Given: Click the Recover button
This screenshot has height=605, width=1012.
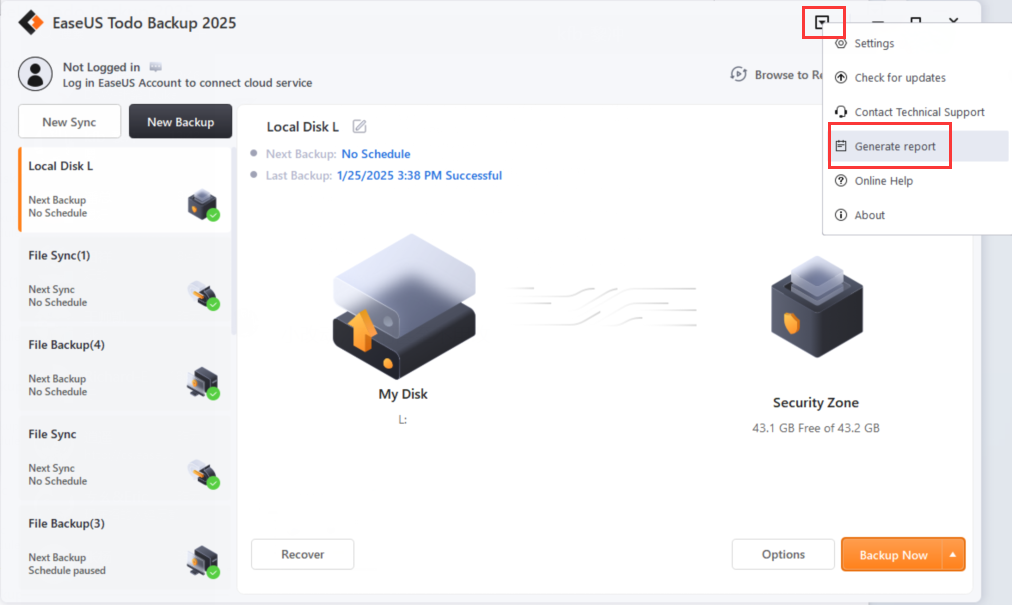Looking at the screenshot, I should (x=303, y=554).
